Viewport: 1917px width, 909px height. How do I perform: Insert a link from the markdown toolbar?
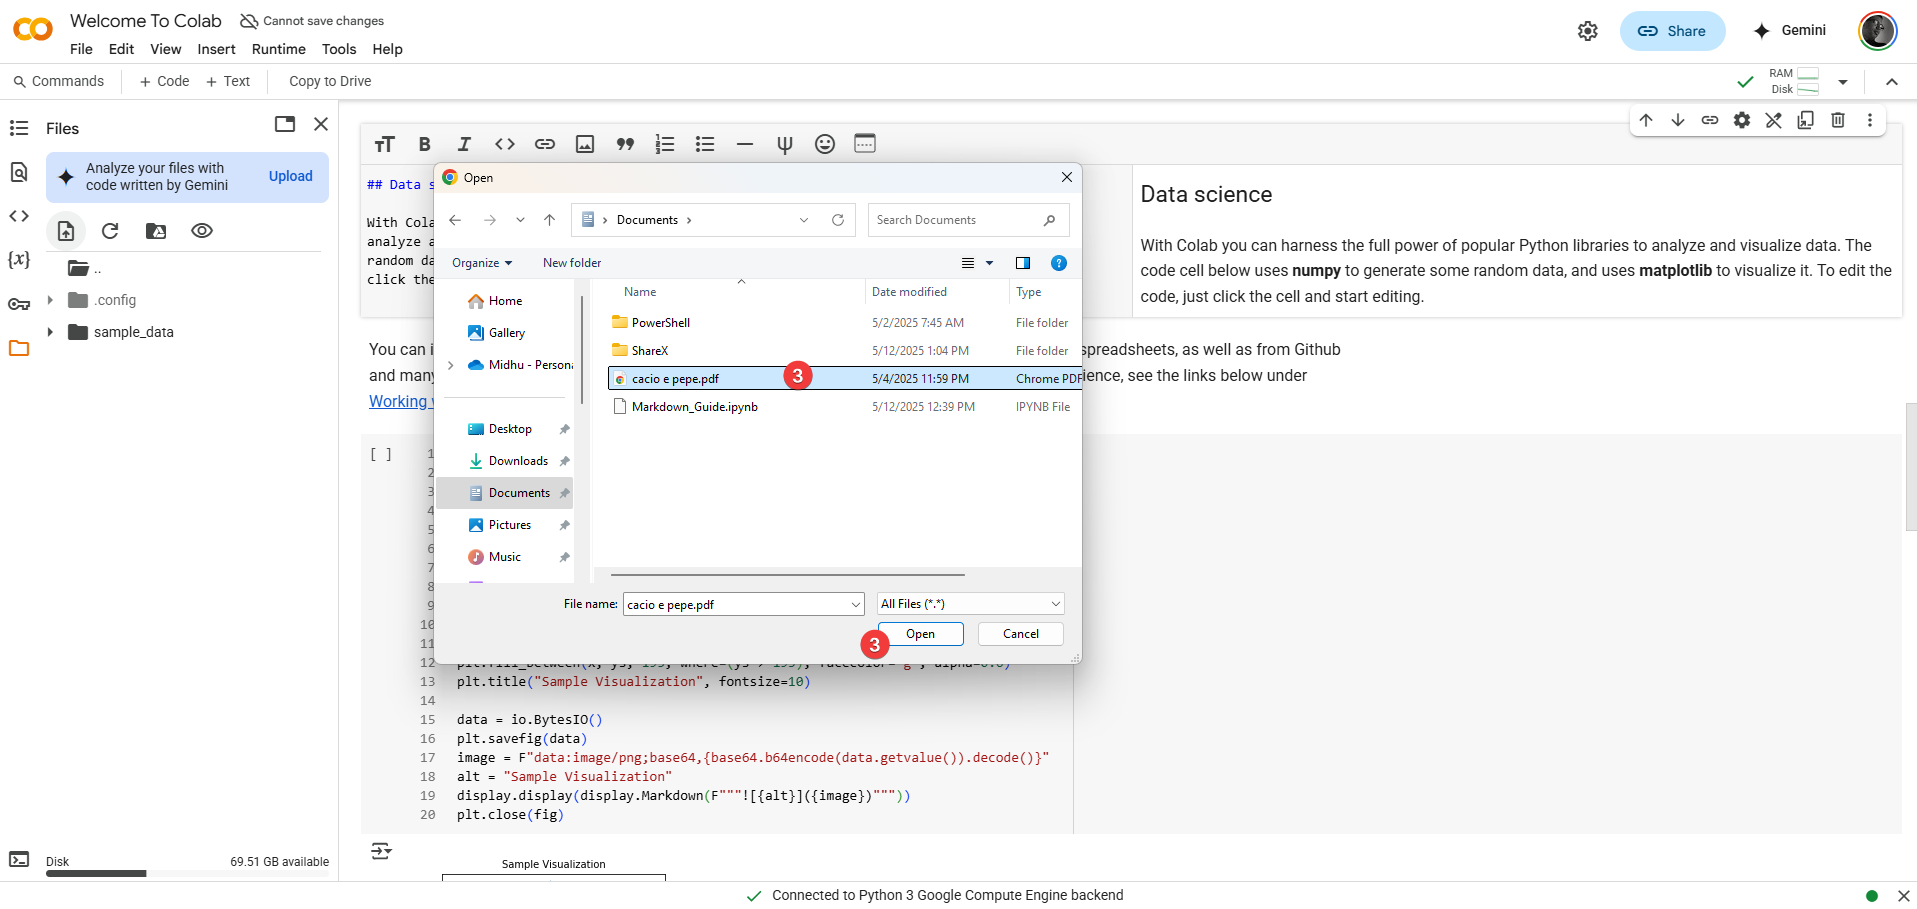click(x=545, y=144)
